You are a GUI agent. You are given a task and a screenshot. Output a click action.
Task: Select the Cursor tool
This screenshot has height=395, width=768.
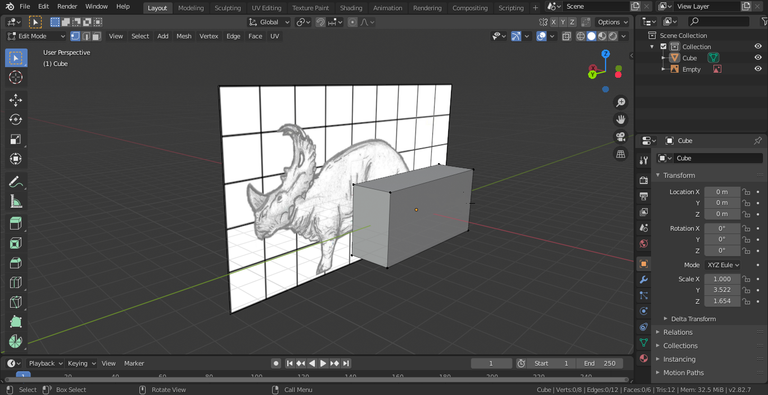(16, 77)
